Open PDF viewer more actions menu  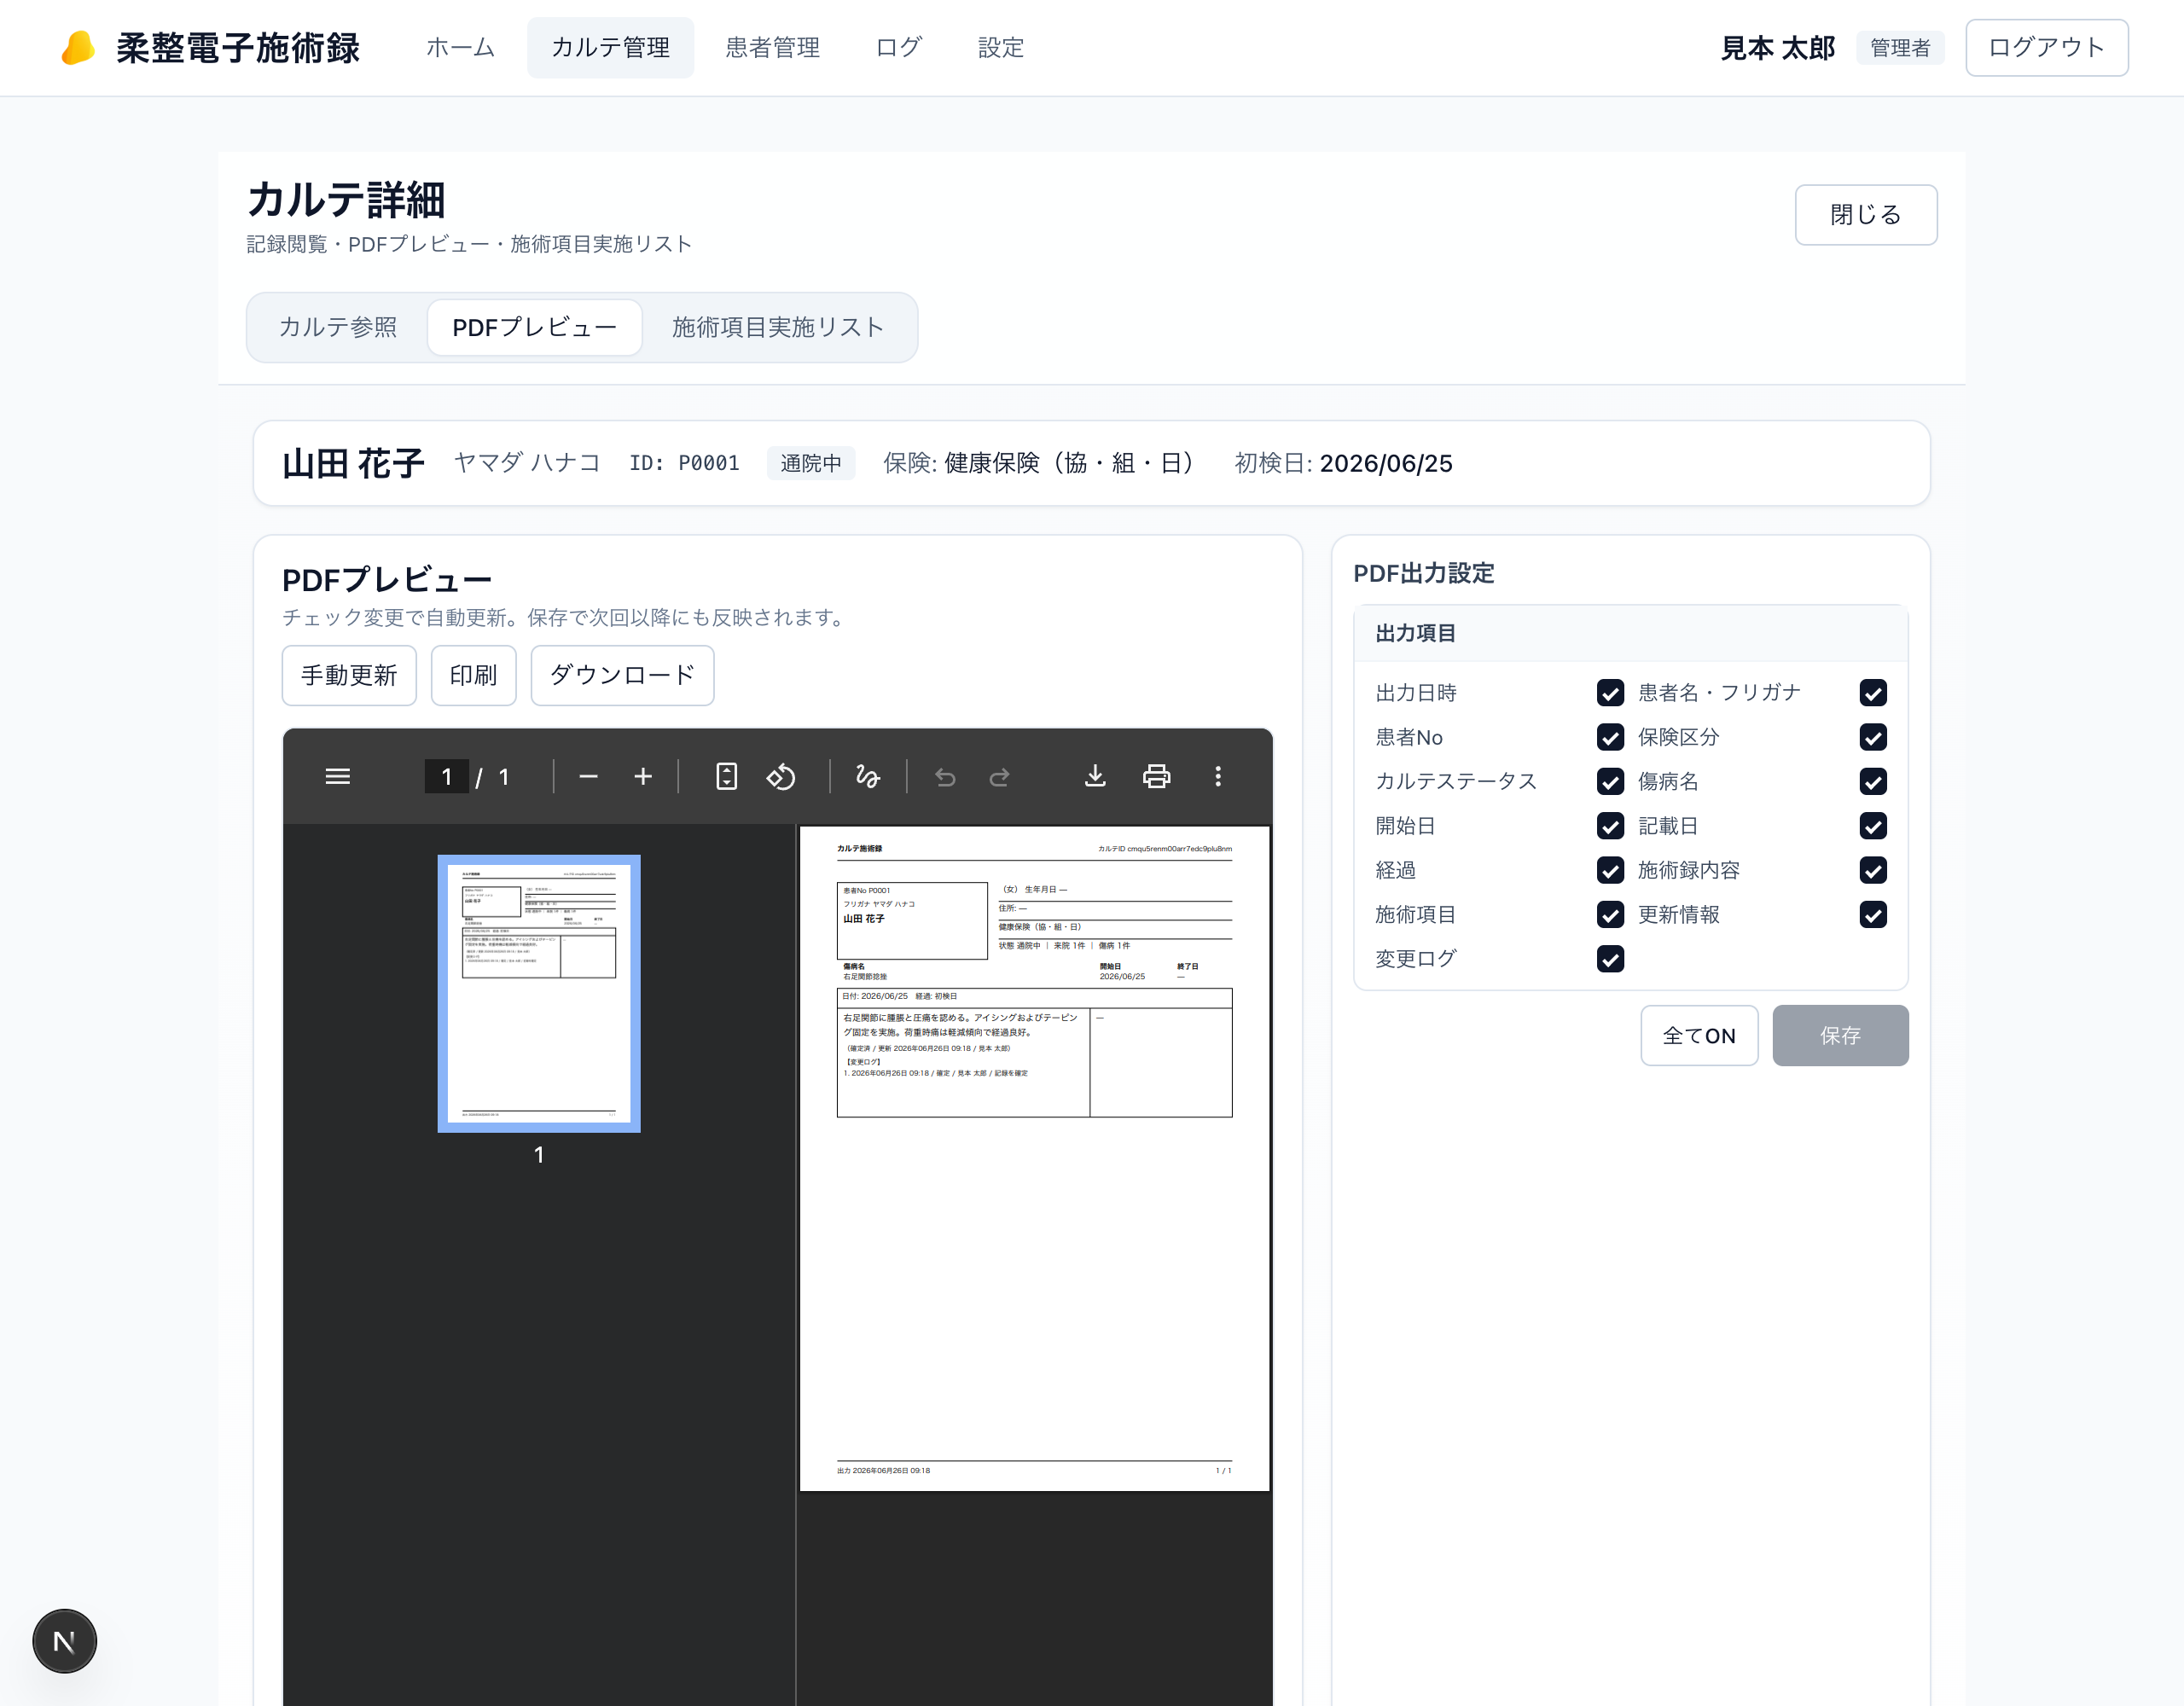pos(1218,776)
